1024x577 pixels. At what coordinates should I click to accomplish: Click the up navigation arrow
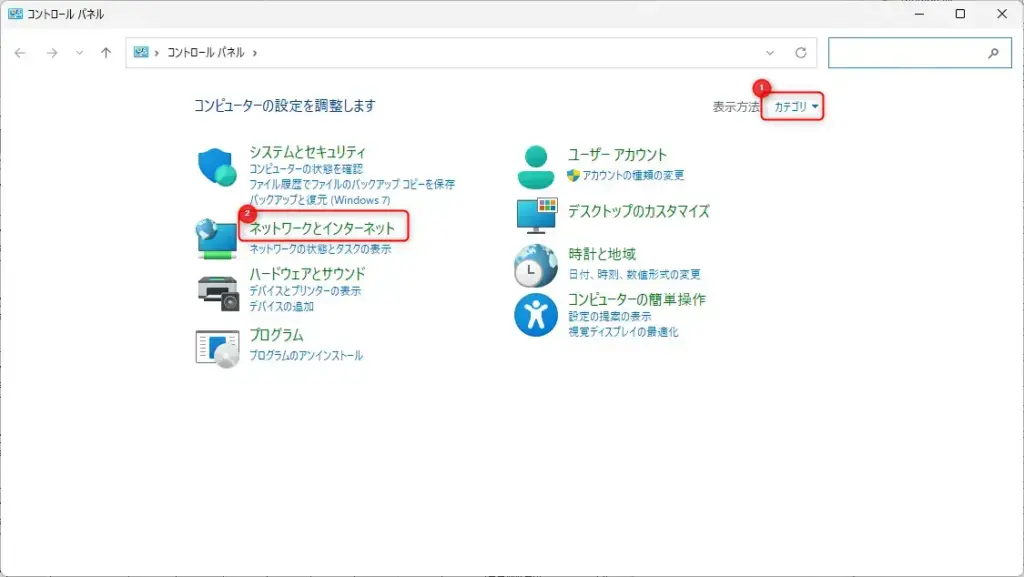pyautogui.click(x=105, y=52)
